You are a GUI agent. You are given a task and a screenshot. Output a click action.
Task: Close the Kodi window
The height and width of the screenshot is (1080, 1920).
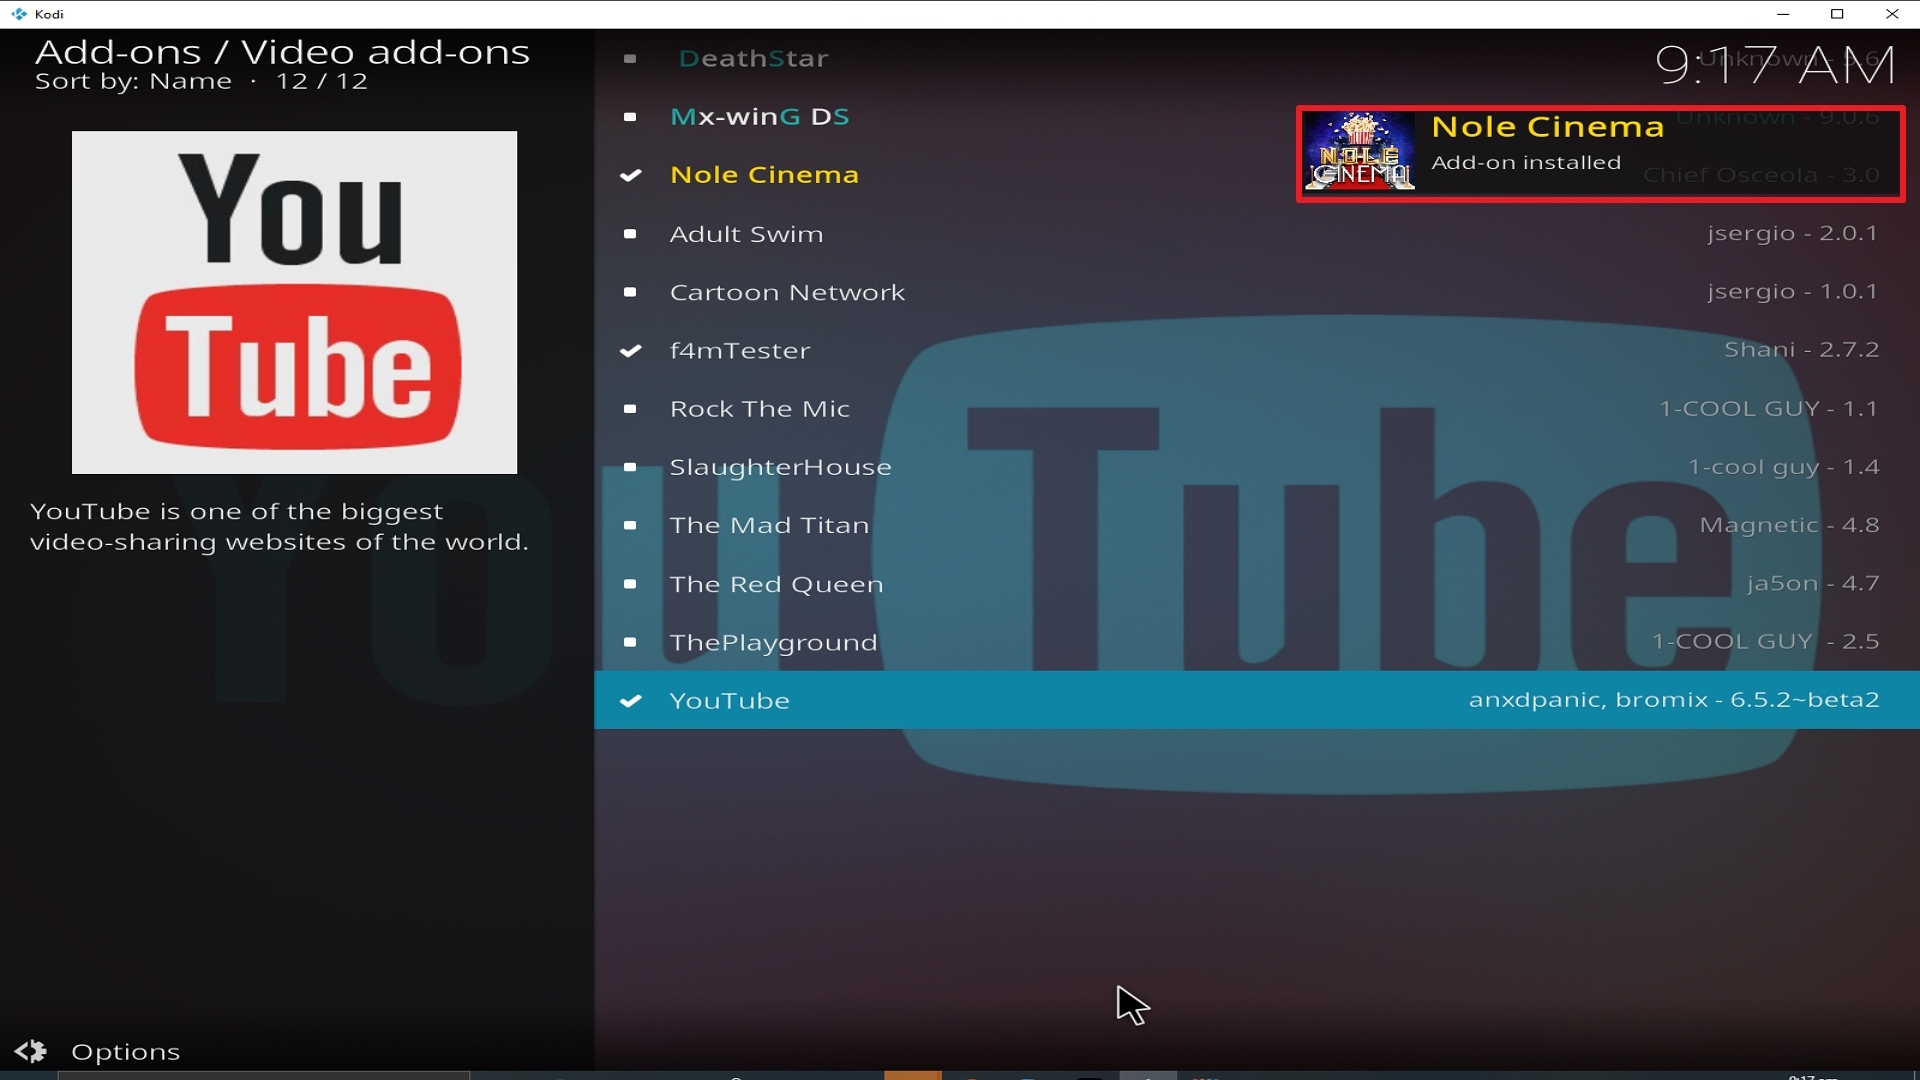[1892, 14]
